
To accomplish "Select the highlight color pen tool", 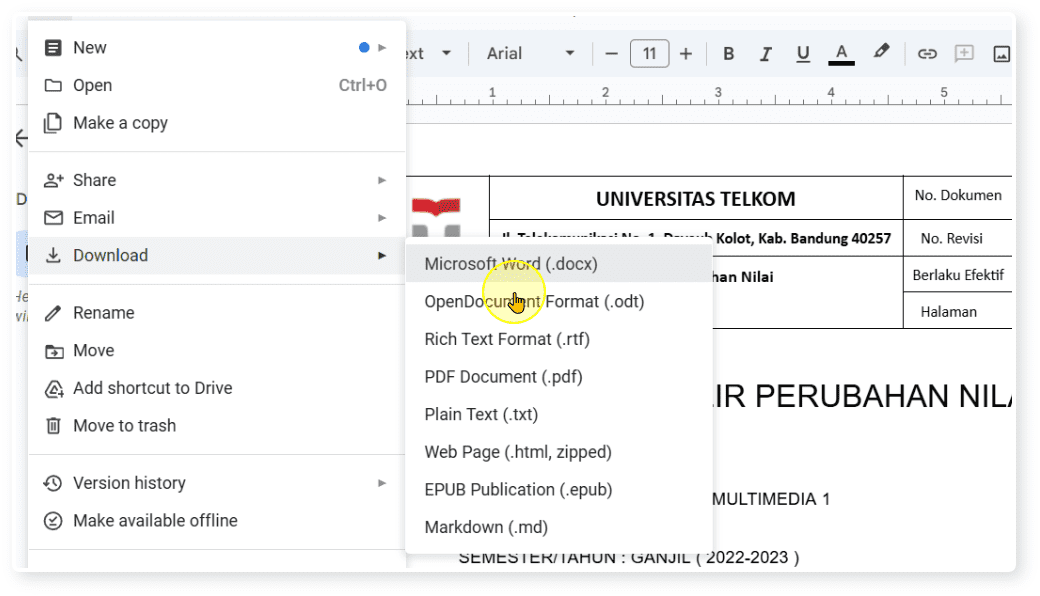I will pos(881,52).
